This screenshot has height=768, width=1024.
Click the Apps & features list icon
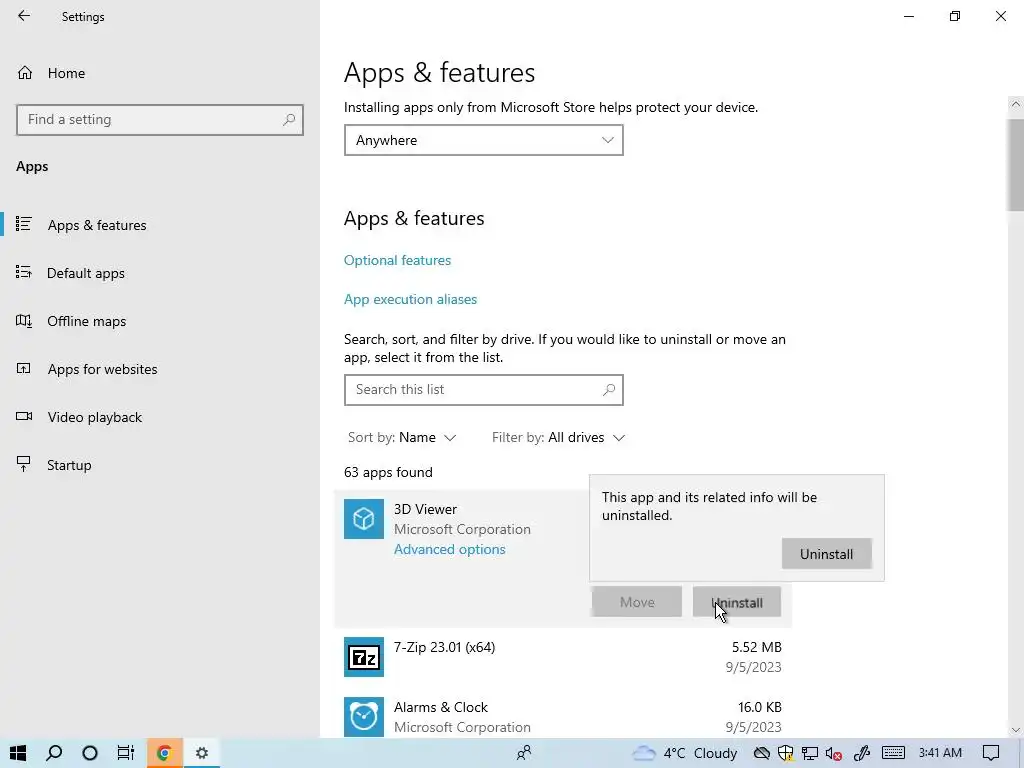24,225
